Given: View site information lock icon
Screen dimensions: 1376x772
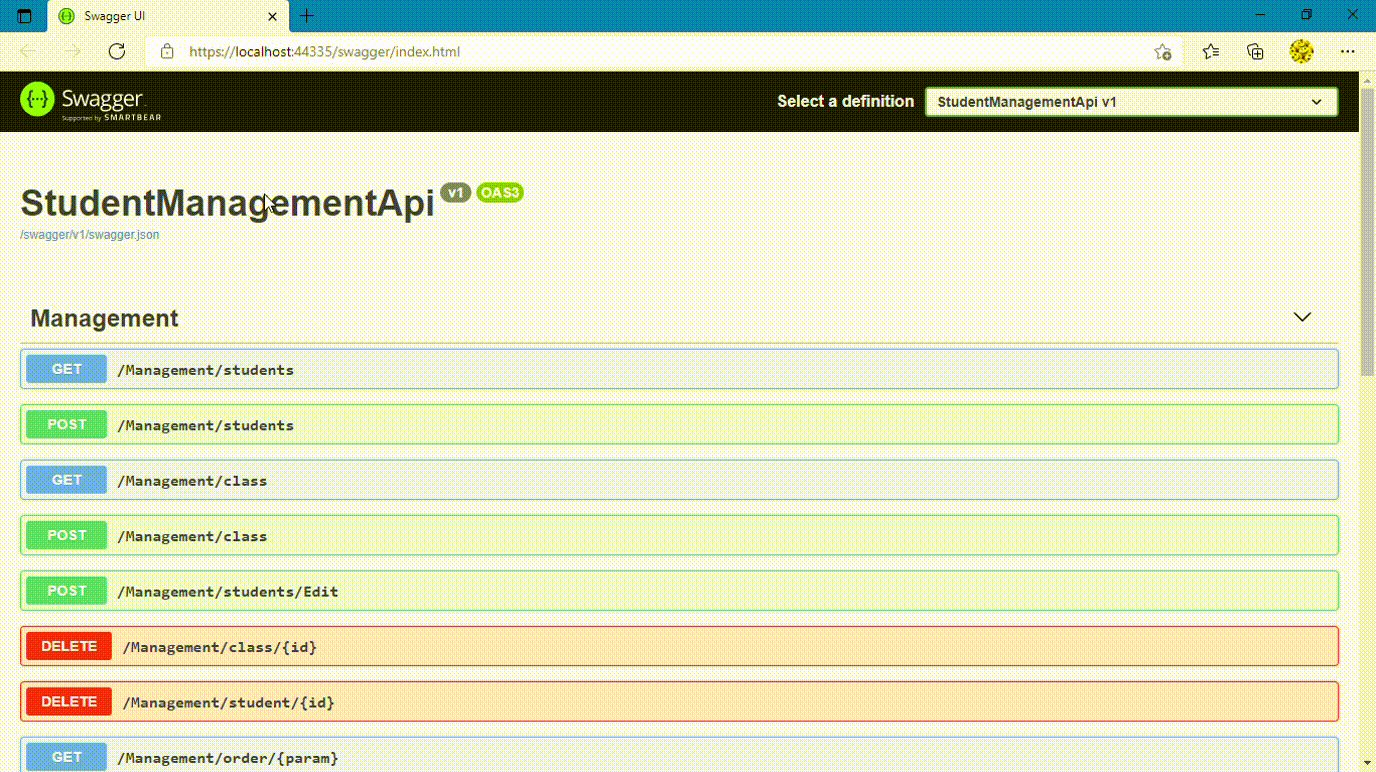Looking at the screenshot, I should pyautogui.click(x=167, y=51).
